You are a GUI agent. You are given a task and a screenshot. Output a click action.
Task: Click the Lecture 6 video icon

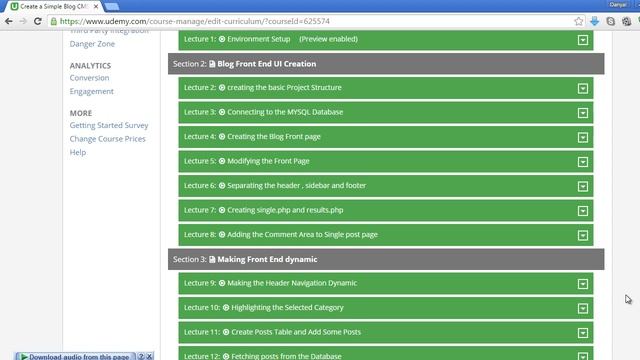(222, 186)
